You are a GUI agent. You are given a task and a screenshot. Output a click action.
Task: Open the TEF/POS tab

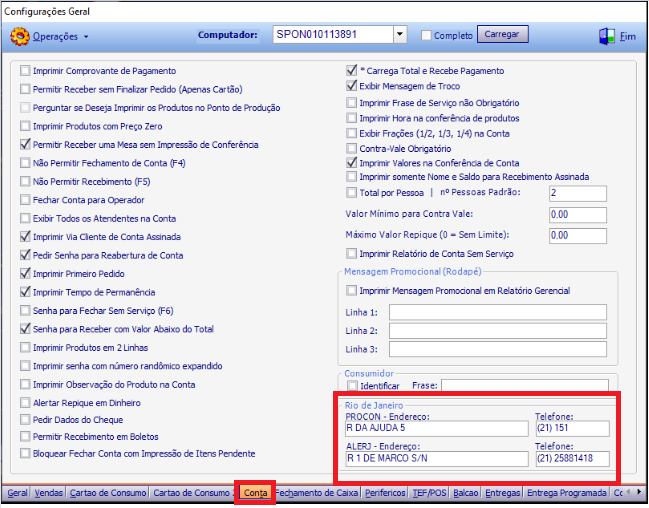(x=429, y=493)
